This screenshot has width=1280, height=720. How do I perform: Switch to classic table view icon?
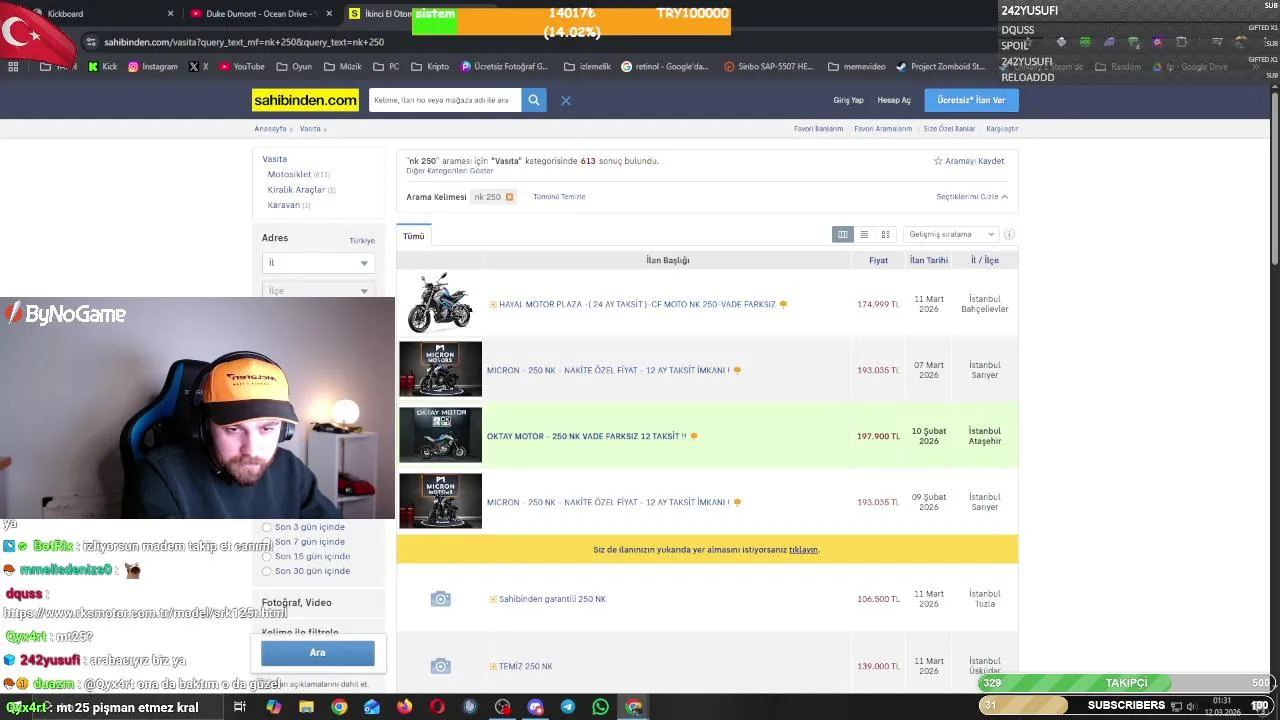843,234
